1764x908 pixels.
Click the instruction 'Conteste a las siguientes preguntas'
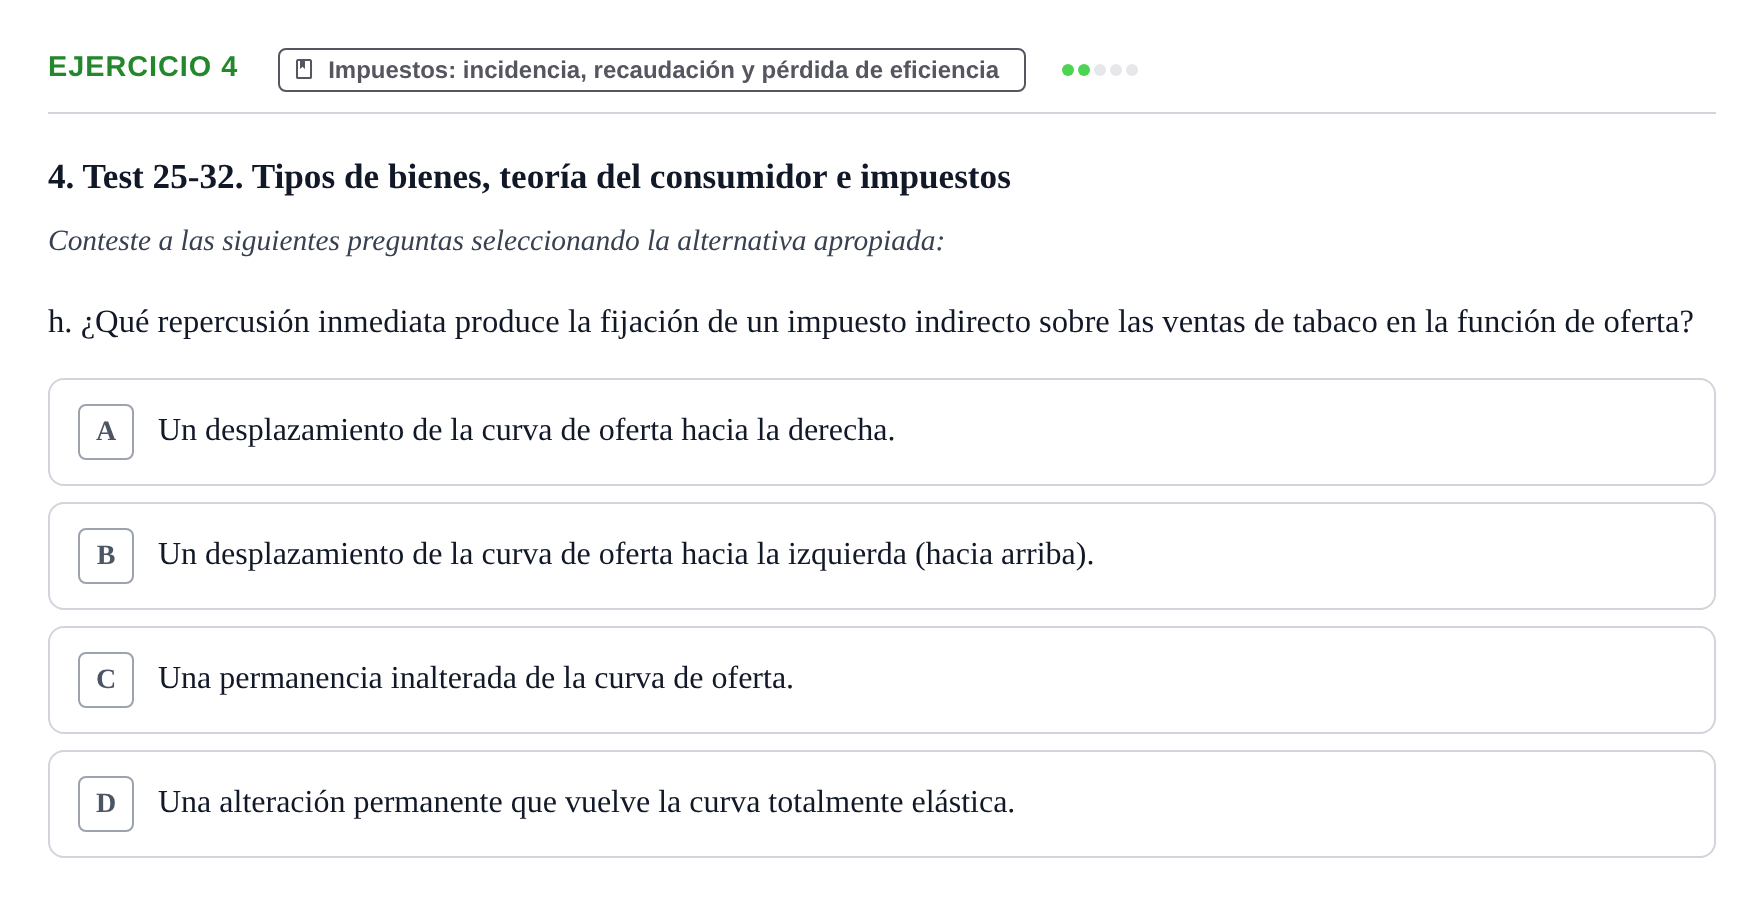click(496, 241)
